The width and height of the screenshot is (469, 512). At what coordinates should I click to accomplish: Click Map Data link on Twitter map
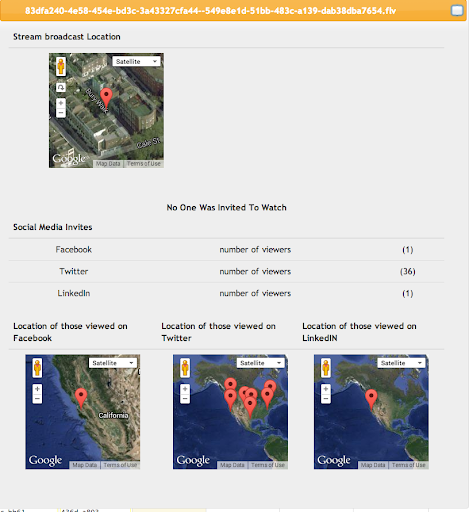232,465
